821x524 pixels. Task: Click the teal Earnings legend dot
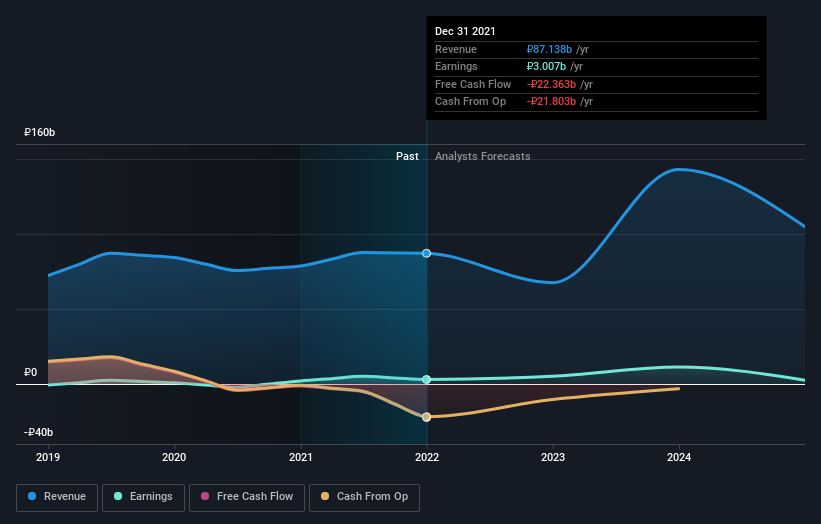pos(118,496)
